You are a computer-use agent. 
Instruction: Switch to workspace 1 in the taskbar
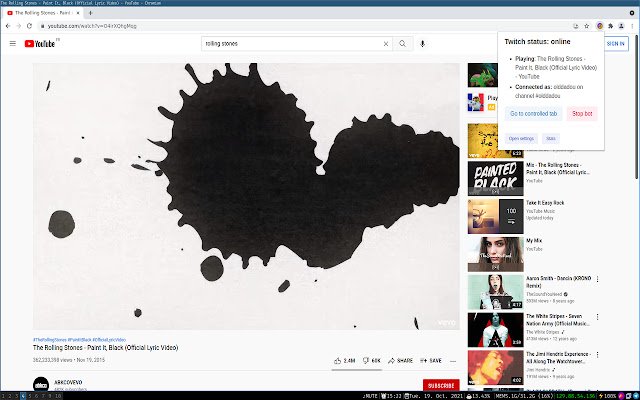point(4,396)
